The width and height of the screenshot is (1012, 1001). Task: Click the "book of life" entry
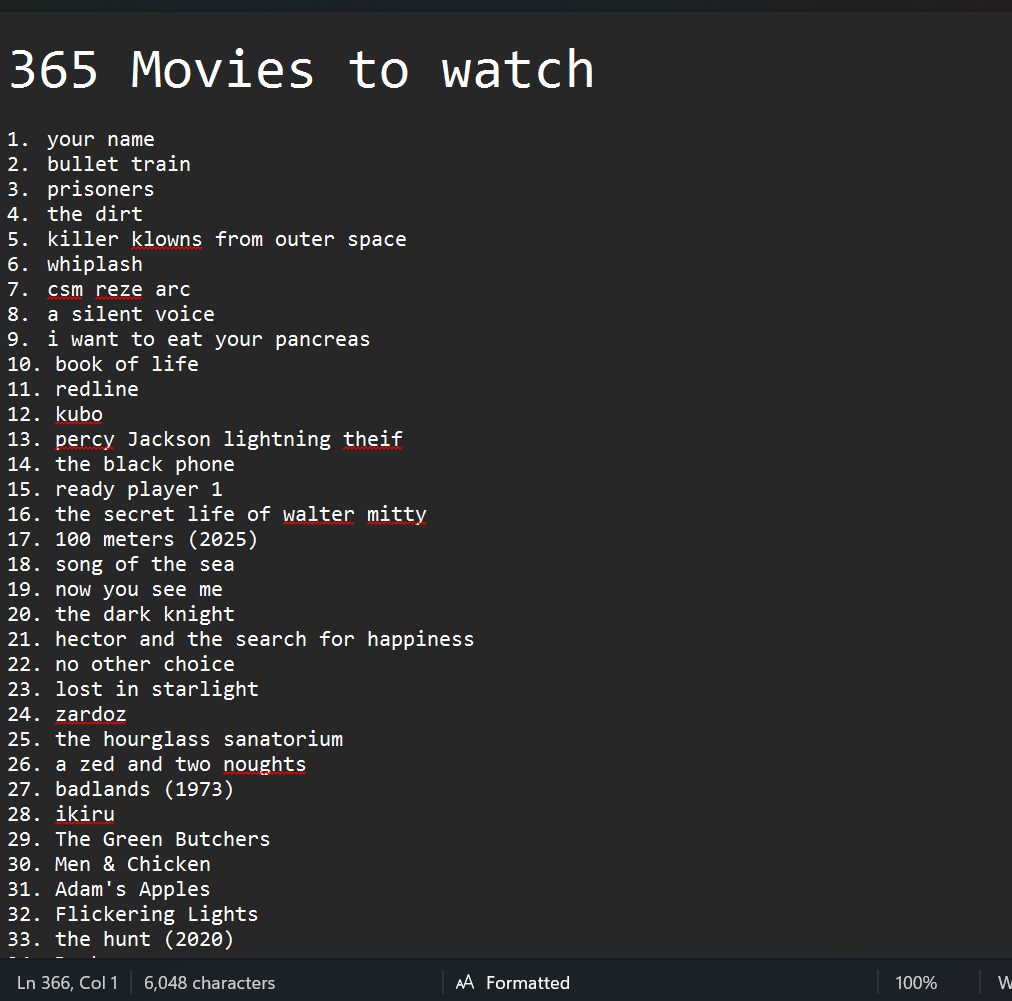click(126, 364)
